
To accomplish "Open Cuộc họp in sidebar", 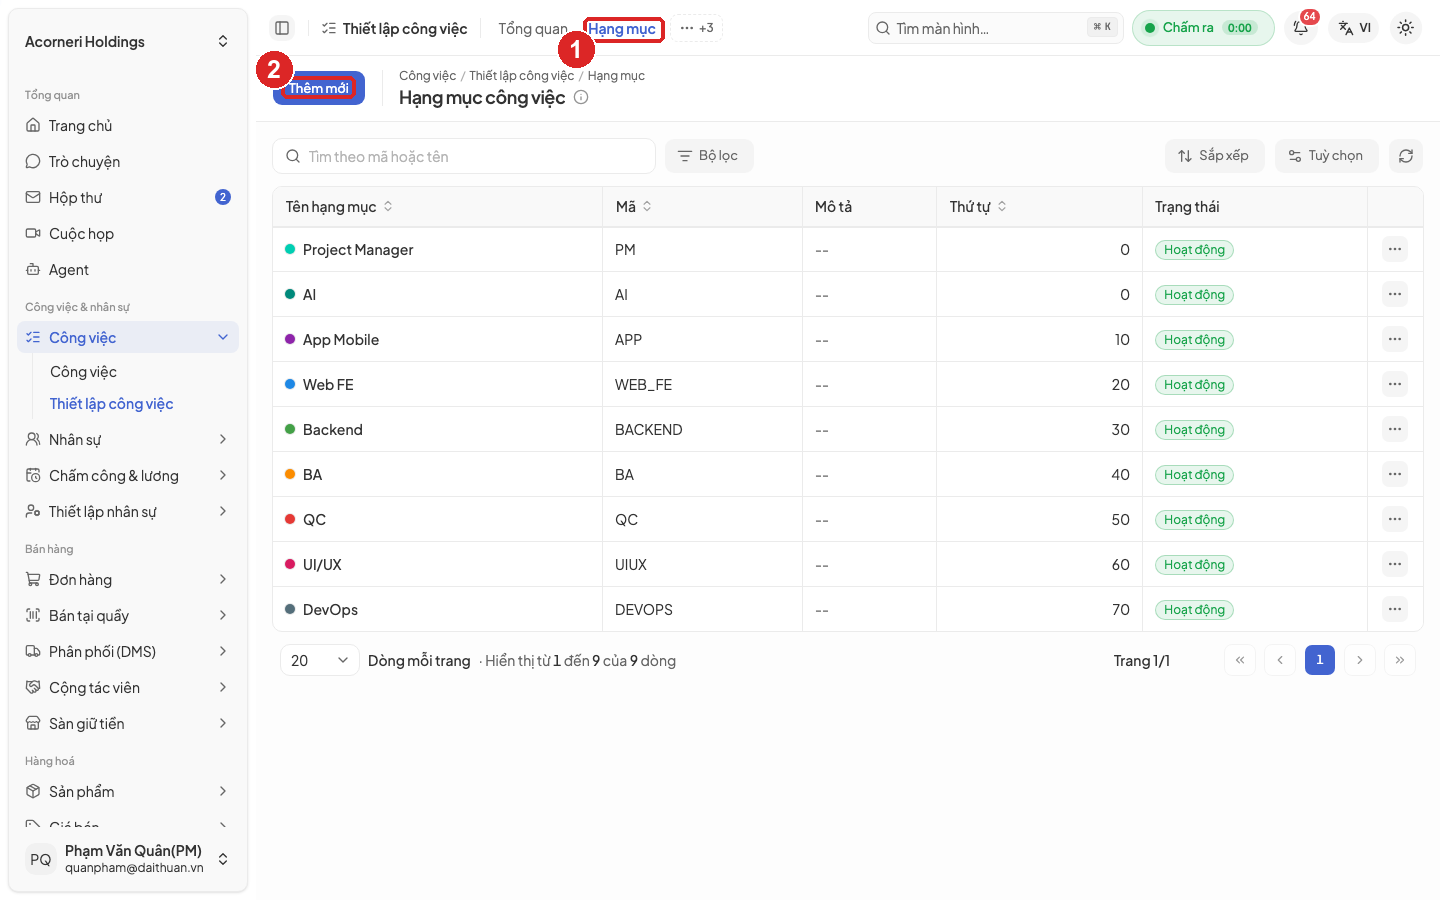I will (x=128, y=234).
